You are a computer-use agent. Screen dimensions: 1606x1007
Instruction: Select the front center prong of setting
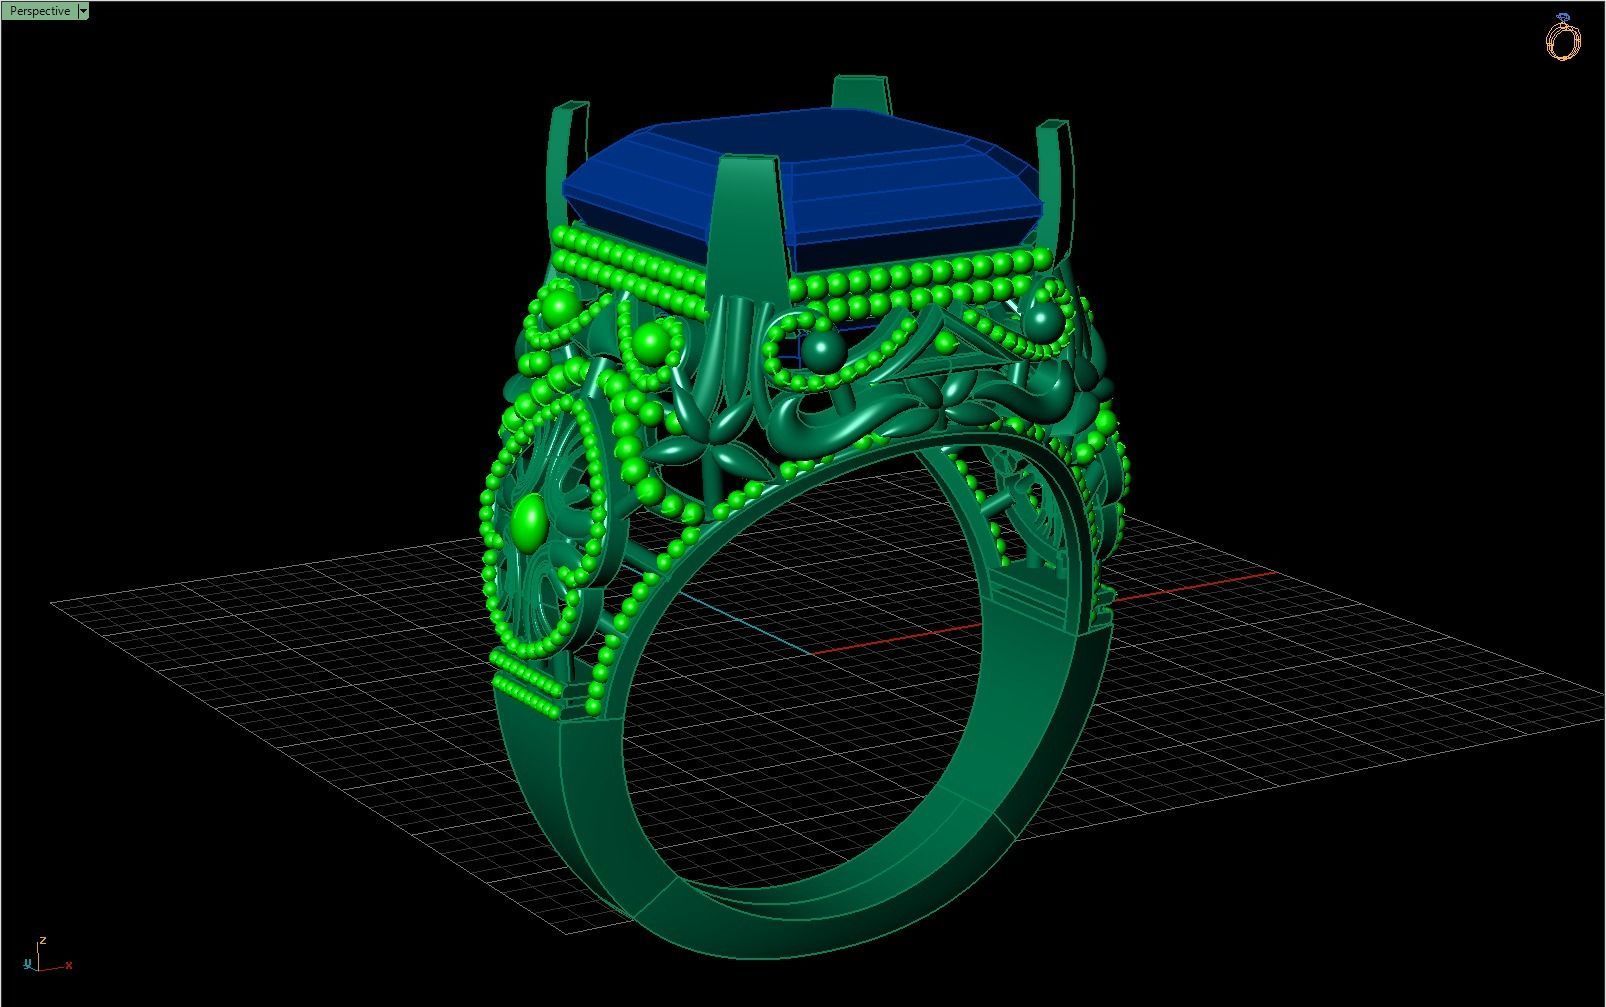tap(746, 230)
